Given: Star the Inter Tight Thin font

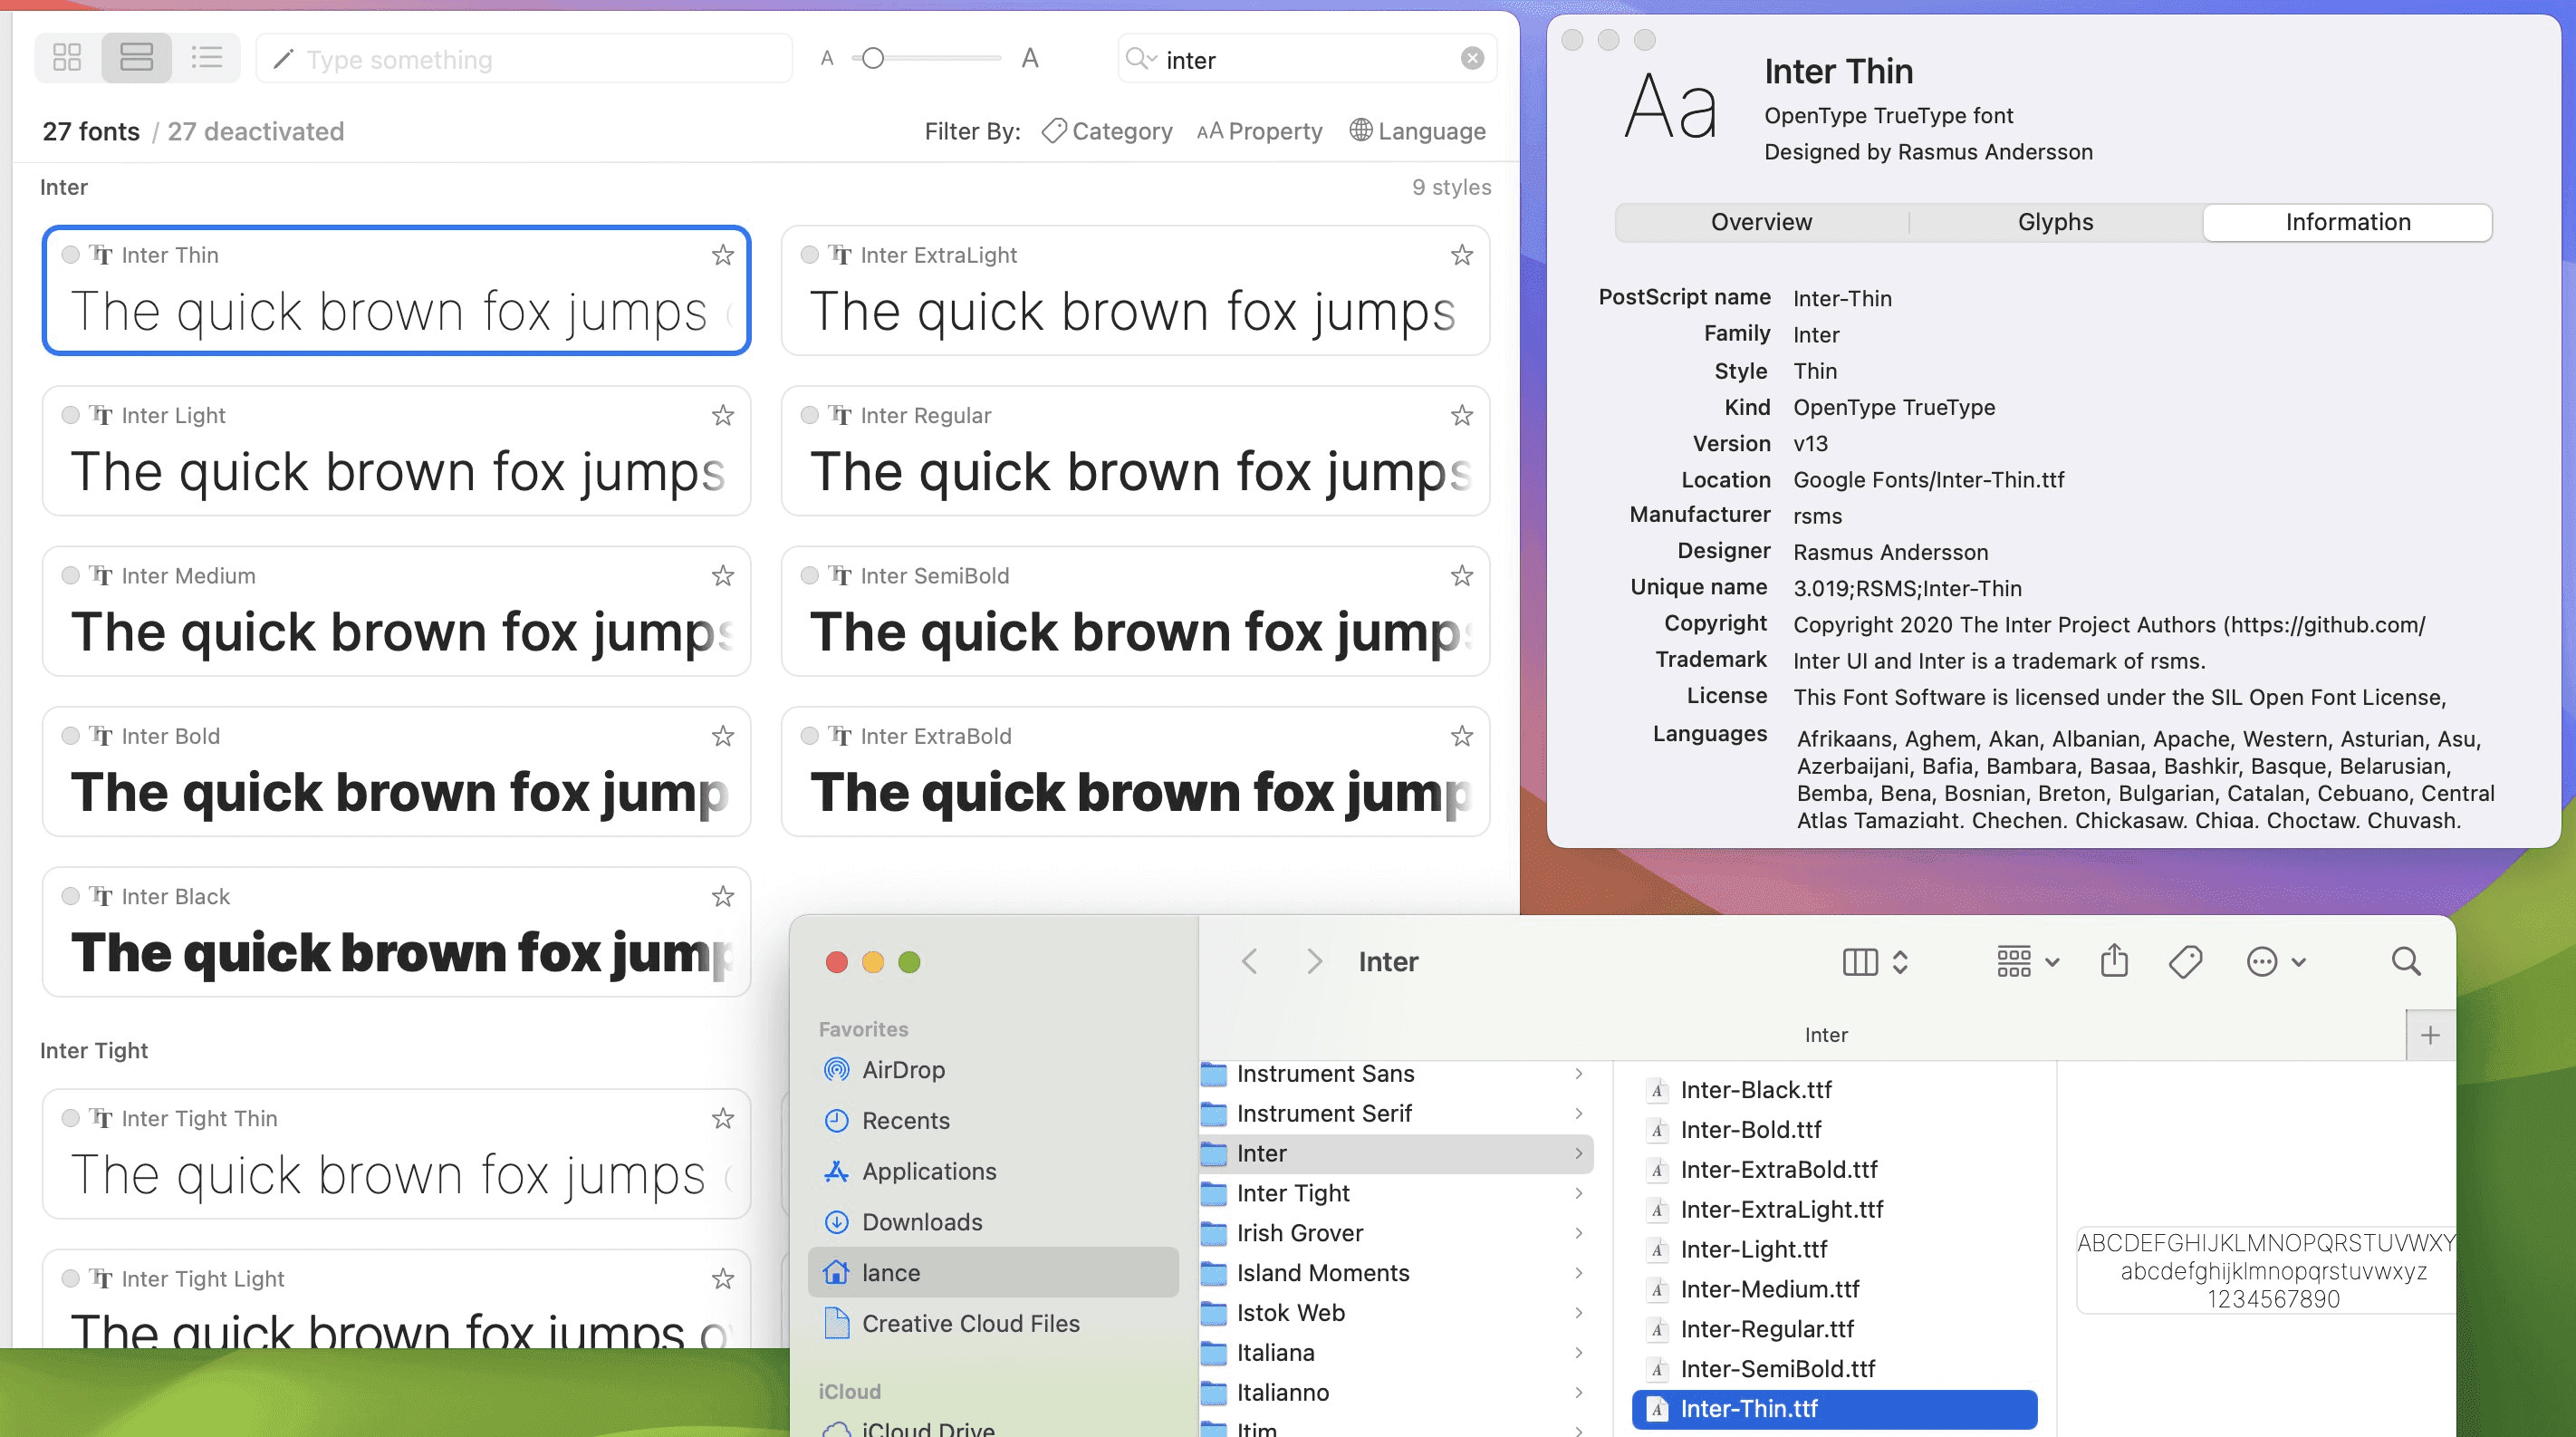Looking at the screenshot, I should pyautogui.click(x=723, y=1118).
